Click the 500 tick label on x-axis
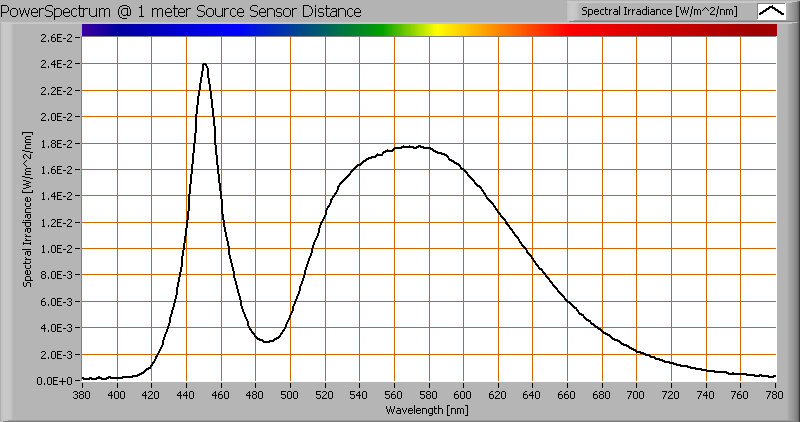Image resolution: width=800 pixels, height=422 pixels. click(x=290, y=395)
